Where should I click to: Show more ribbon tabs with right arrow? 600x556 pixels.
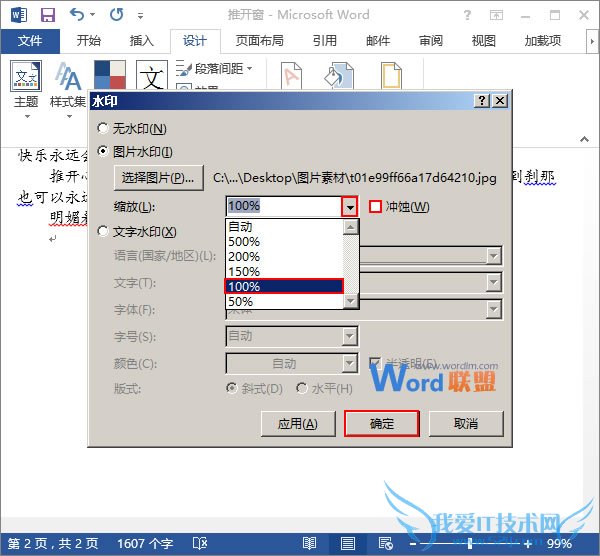click(x=592, y=41)
